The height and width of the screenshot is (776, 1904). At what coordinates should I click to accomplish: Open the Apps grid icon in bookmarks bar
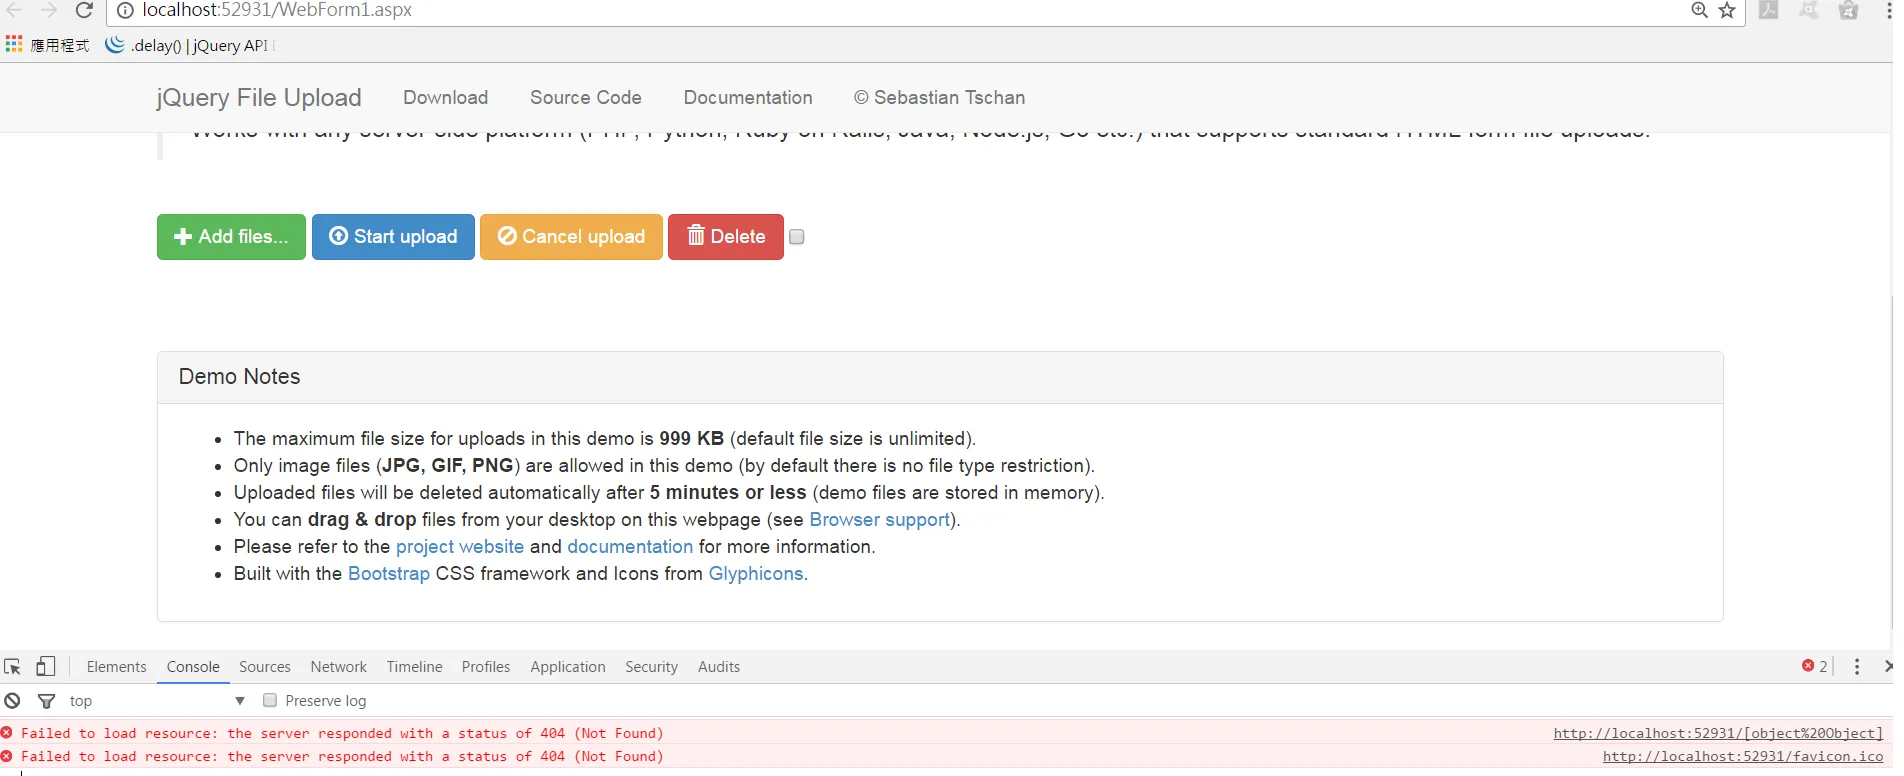(14, 44)
